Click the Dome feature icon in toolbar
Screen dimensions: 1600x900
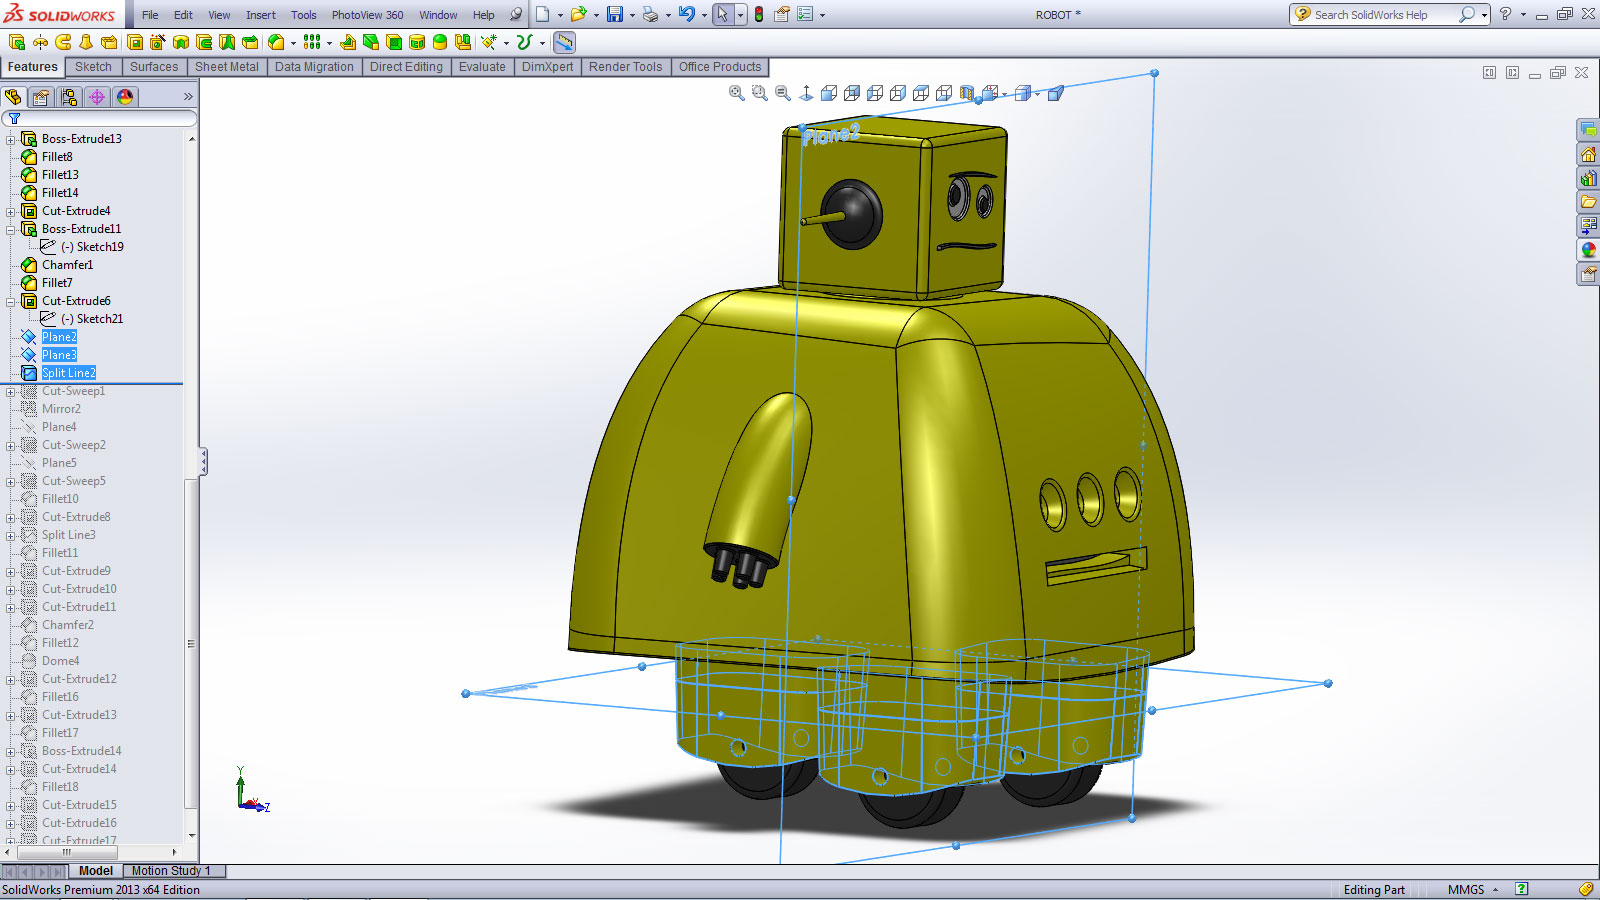[440, 42]
